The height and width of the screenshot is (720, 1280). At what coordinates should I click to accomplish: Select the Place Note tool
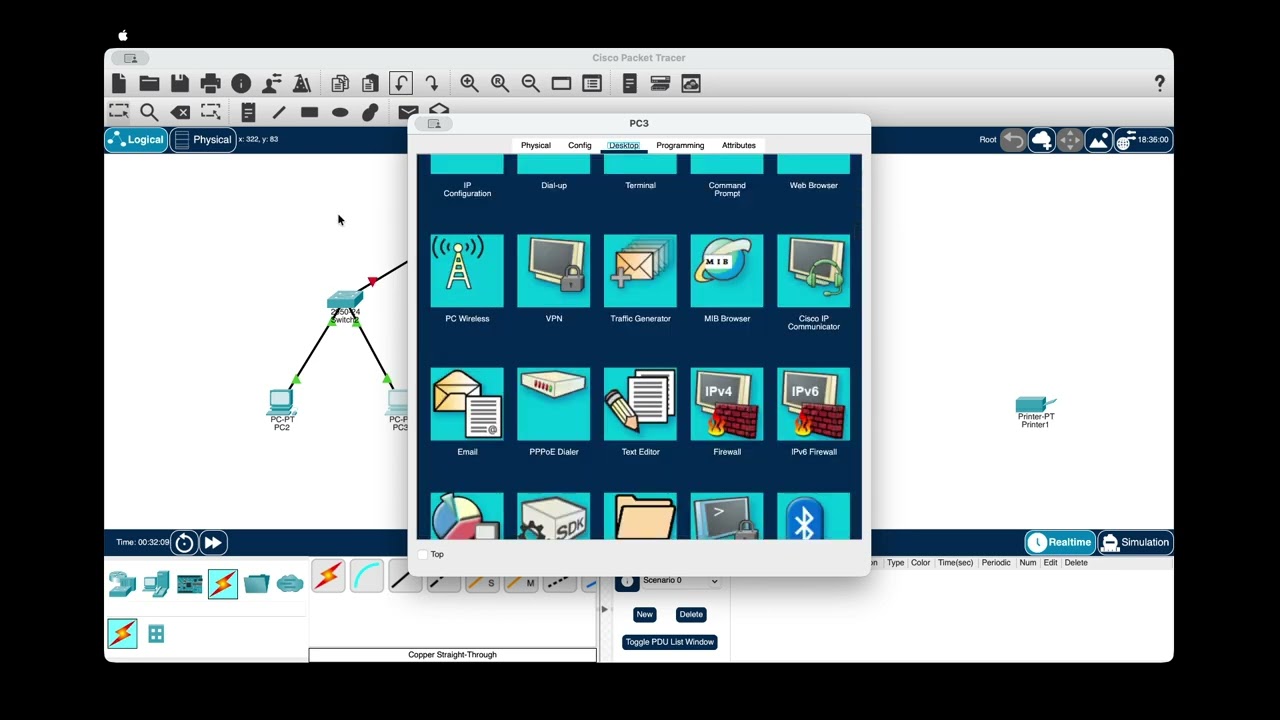248,112
